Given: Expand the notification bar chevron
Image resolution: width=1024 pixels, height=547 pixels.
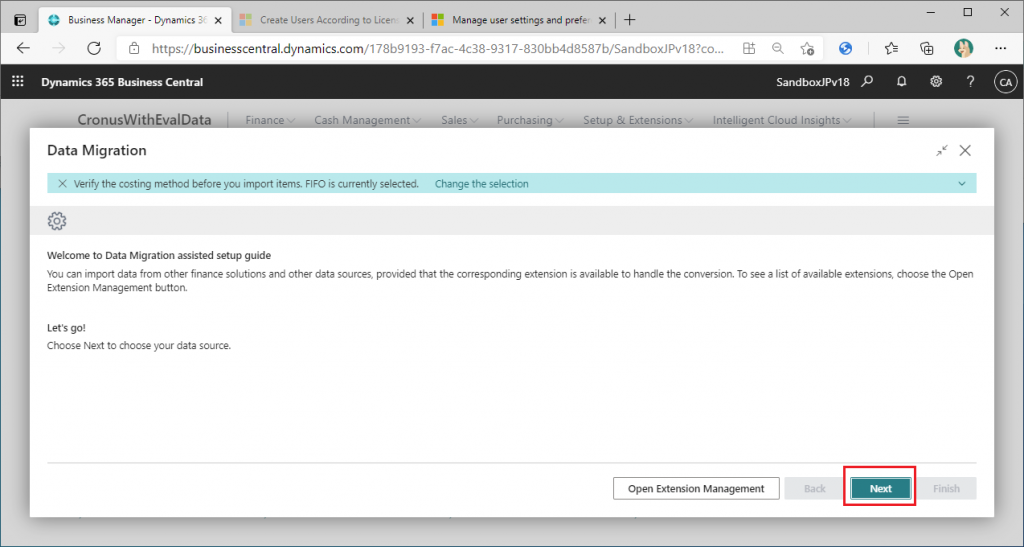Looking at the screenshot, I should [962, 183].
